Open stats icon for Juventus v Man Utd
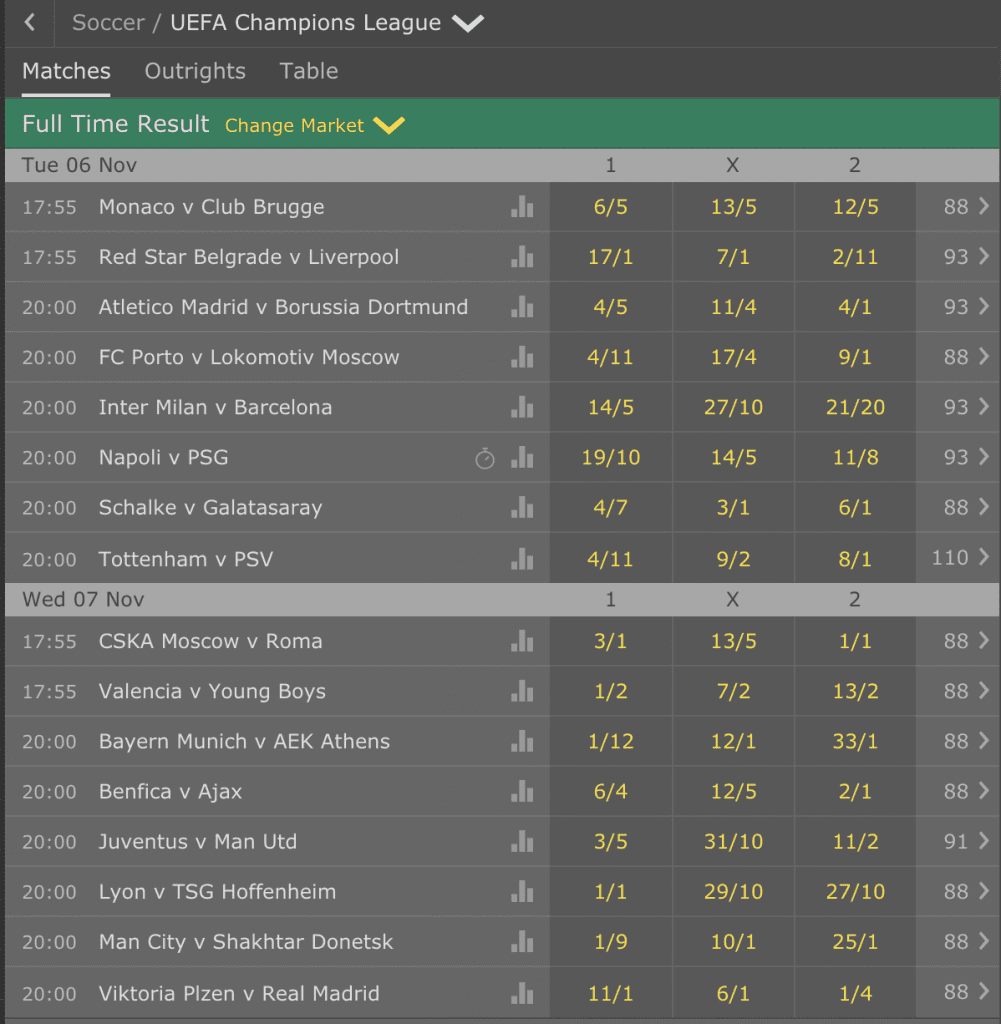The width and height of the screenshot is (1001, 1024). tap(522, 841)
